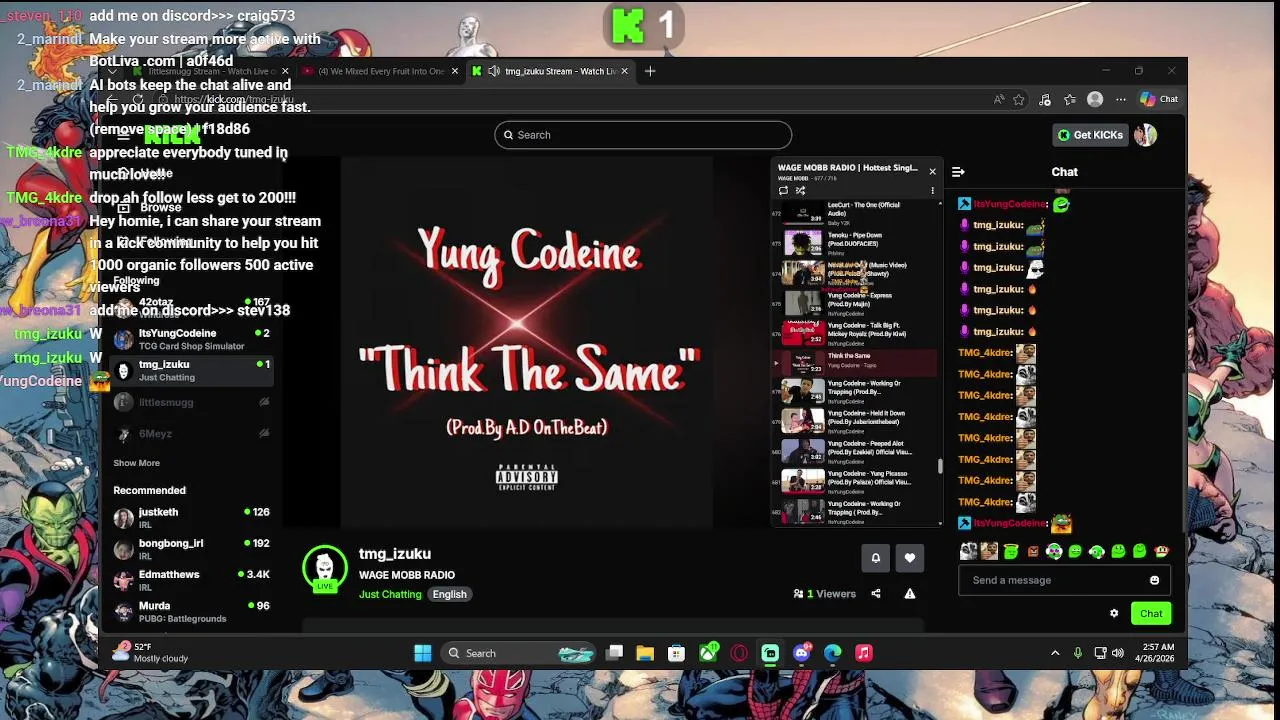
Task: Open File Explorer from the taskbar
Action: click(x=645, y=653)
